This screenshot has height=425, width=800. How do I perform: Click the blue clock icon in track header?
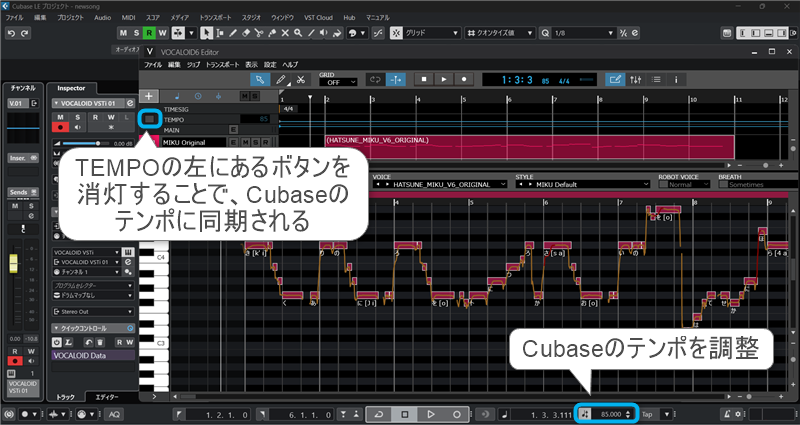pos(198,96)
